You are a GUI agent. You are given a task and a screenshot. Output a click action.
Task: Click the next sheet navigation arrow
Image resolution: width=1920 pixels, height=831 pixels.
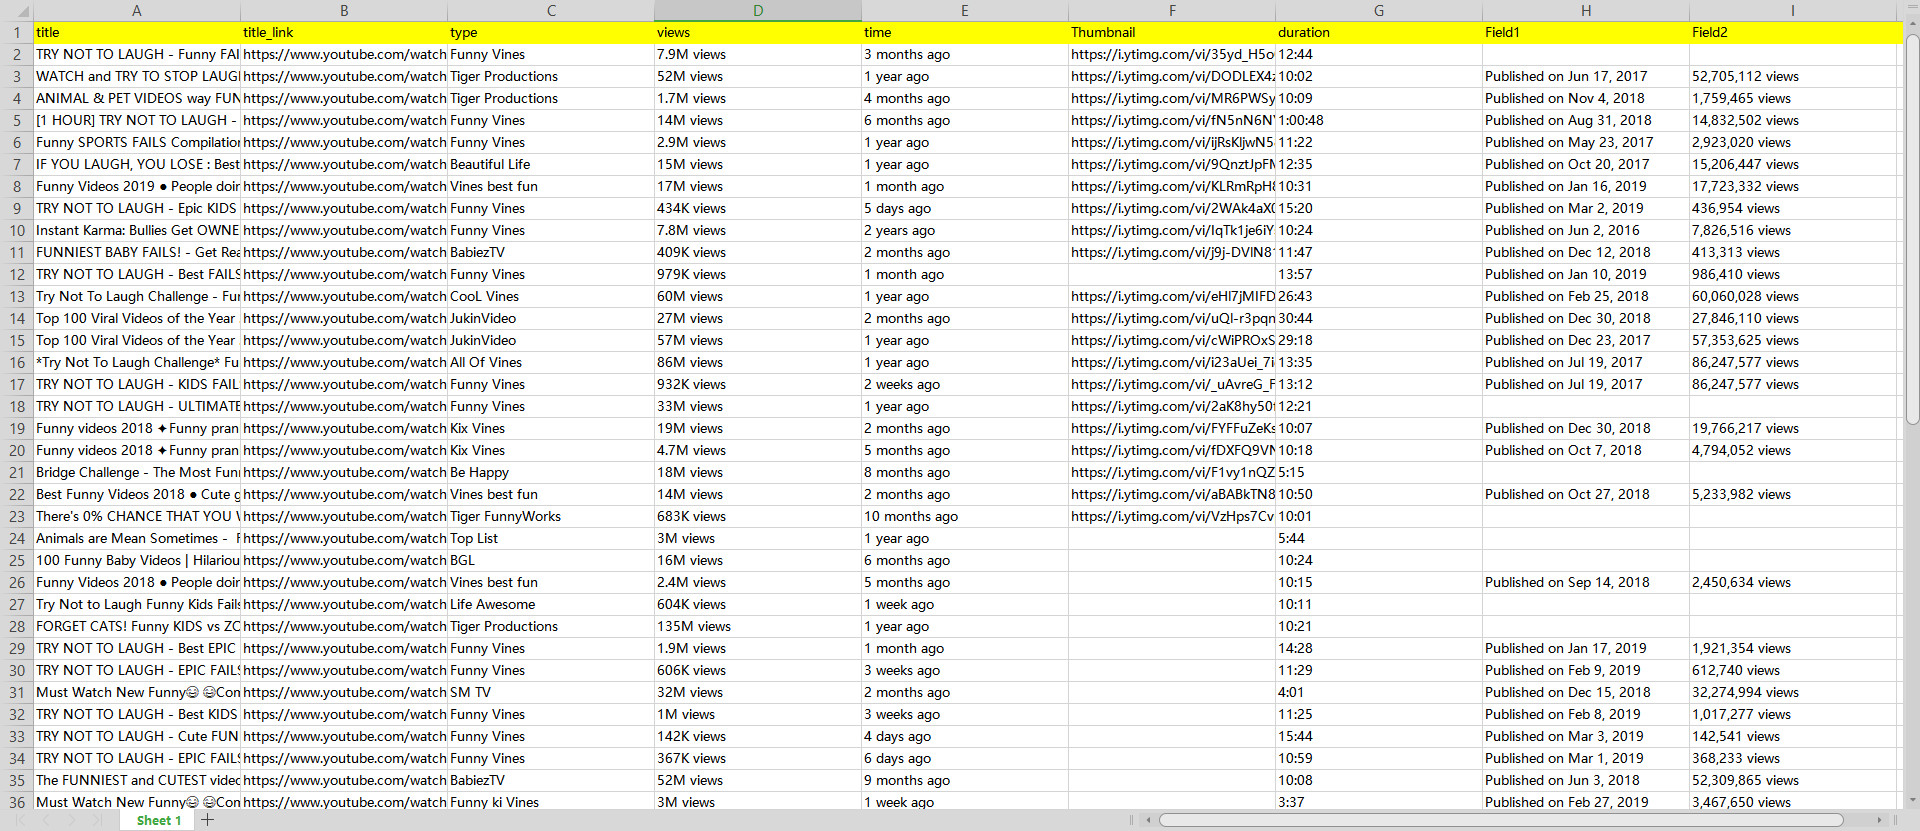pyautogui.click(x=71, y=820)
